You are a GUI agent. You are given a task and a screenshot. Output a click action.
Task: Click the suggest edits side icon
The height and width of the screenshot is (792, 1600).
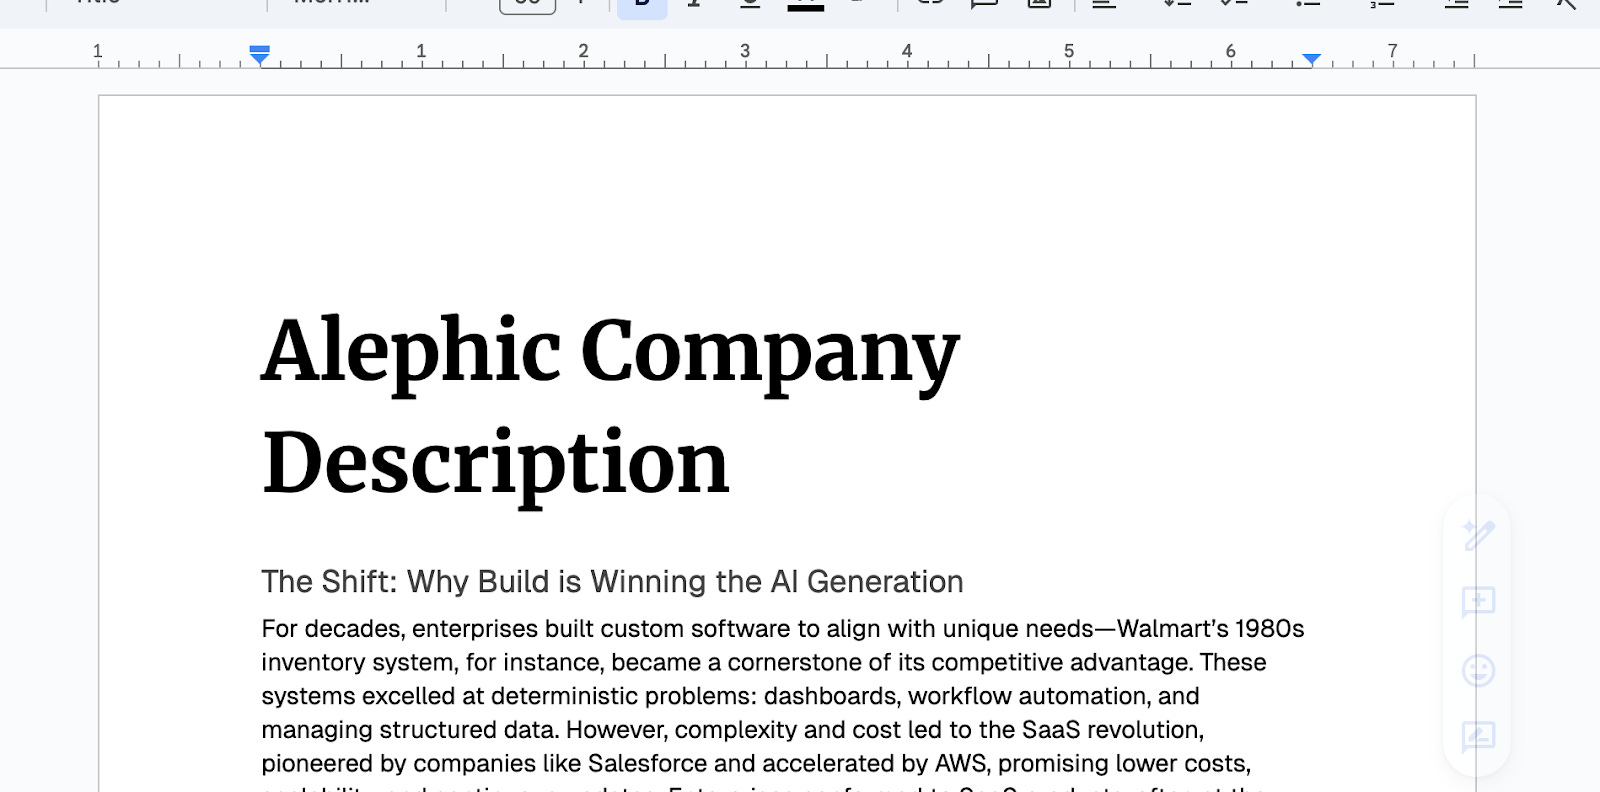tap(1478, 737)
